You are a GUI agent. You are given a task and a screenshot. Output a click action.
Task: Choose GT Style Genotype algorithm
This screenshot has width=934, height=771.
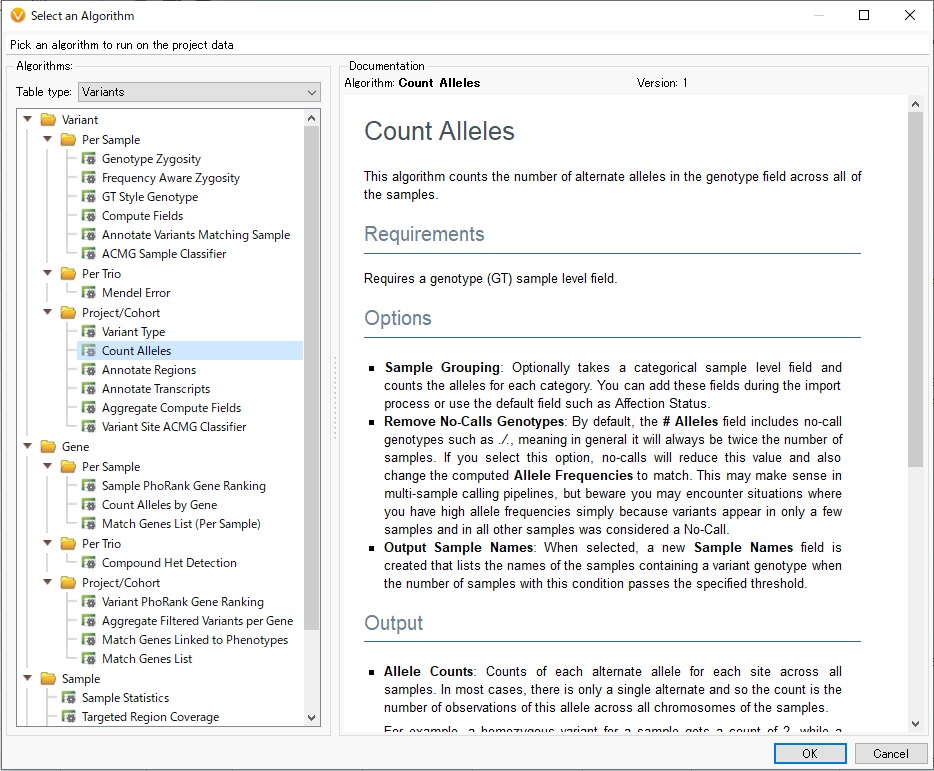(x=150, y=197)
